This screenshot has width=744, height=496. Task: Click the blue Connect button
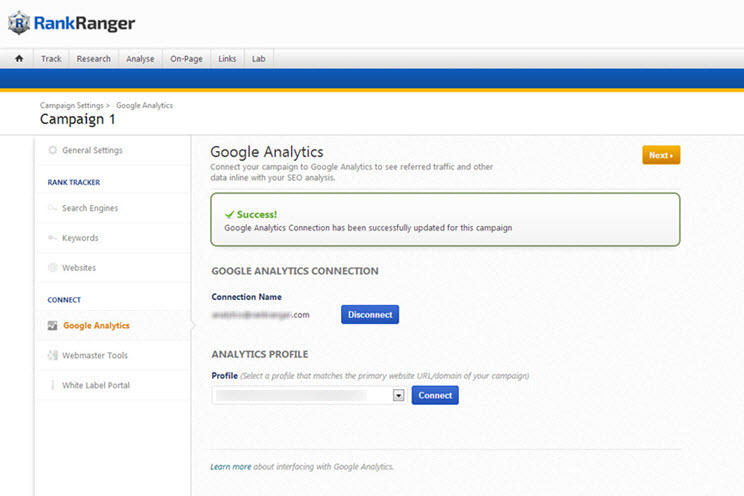click(x=435, y=395)
